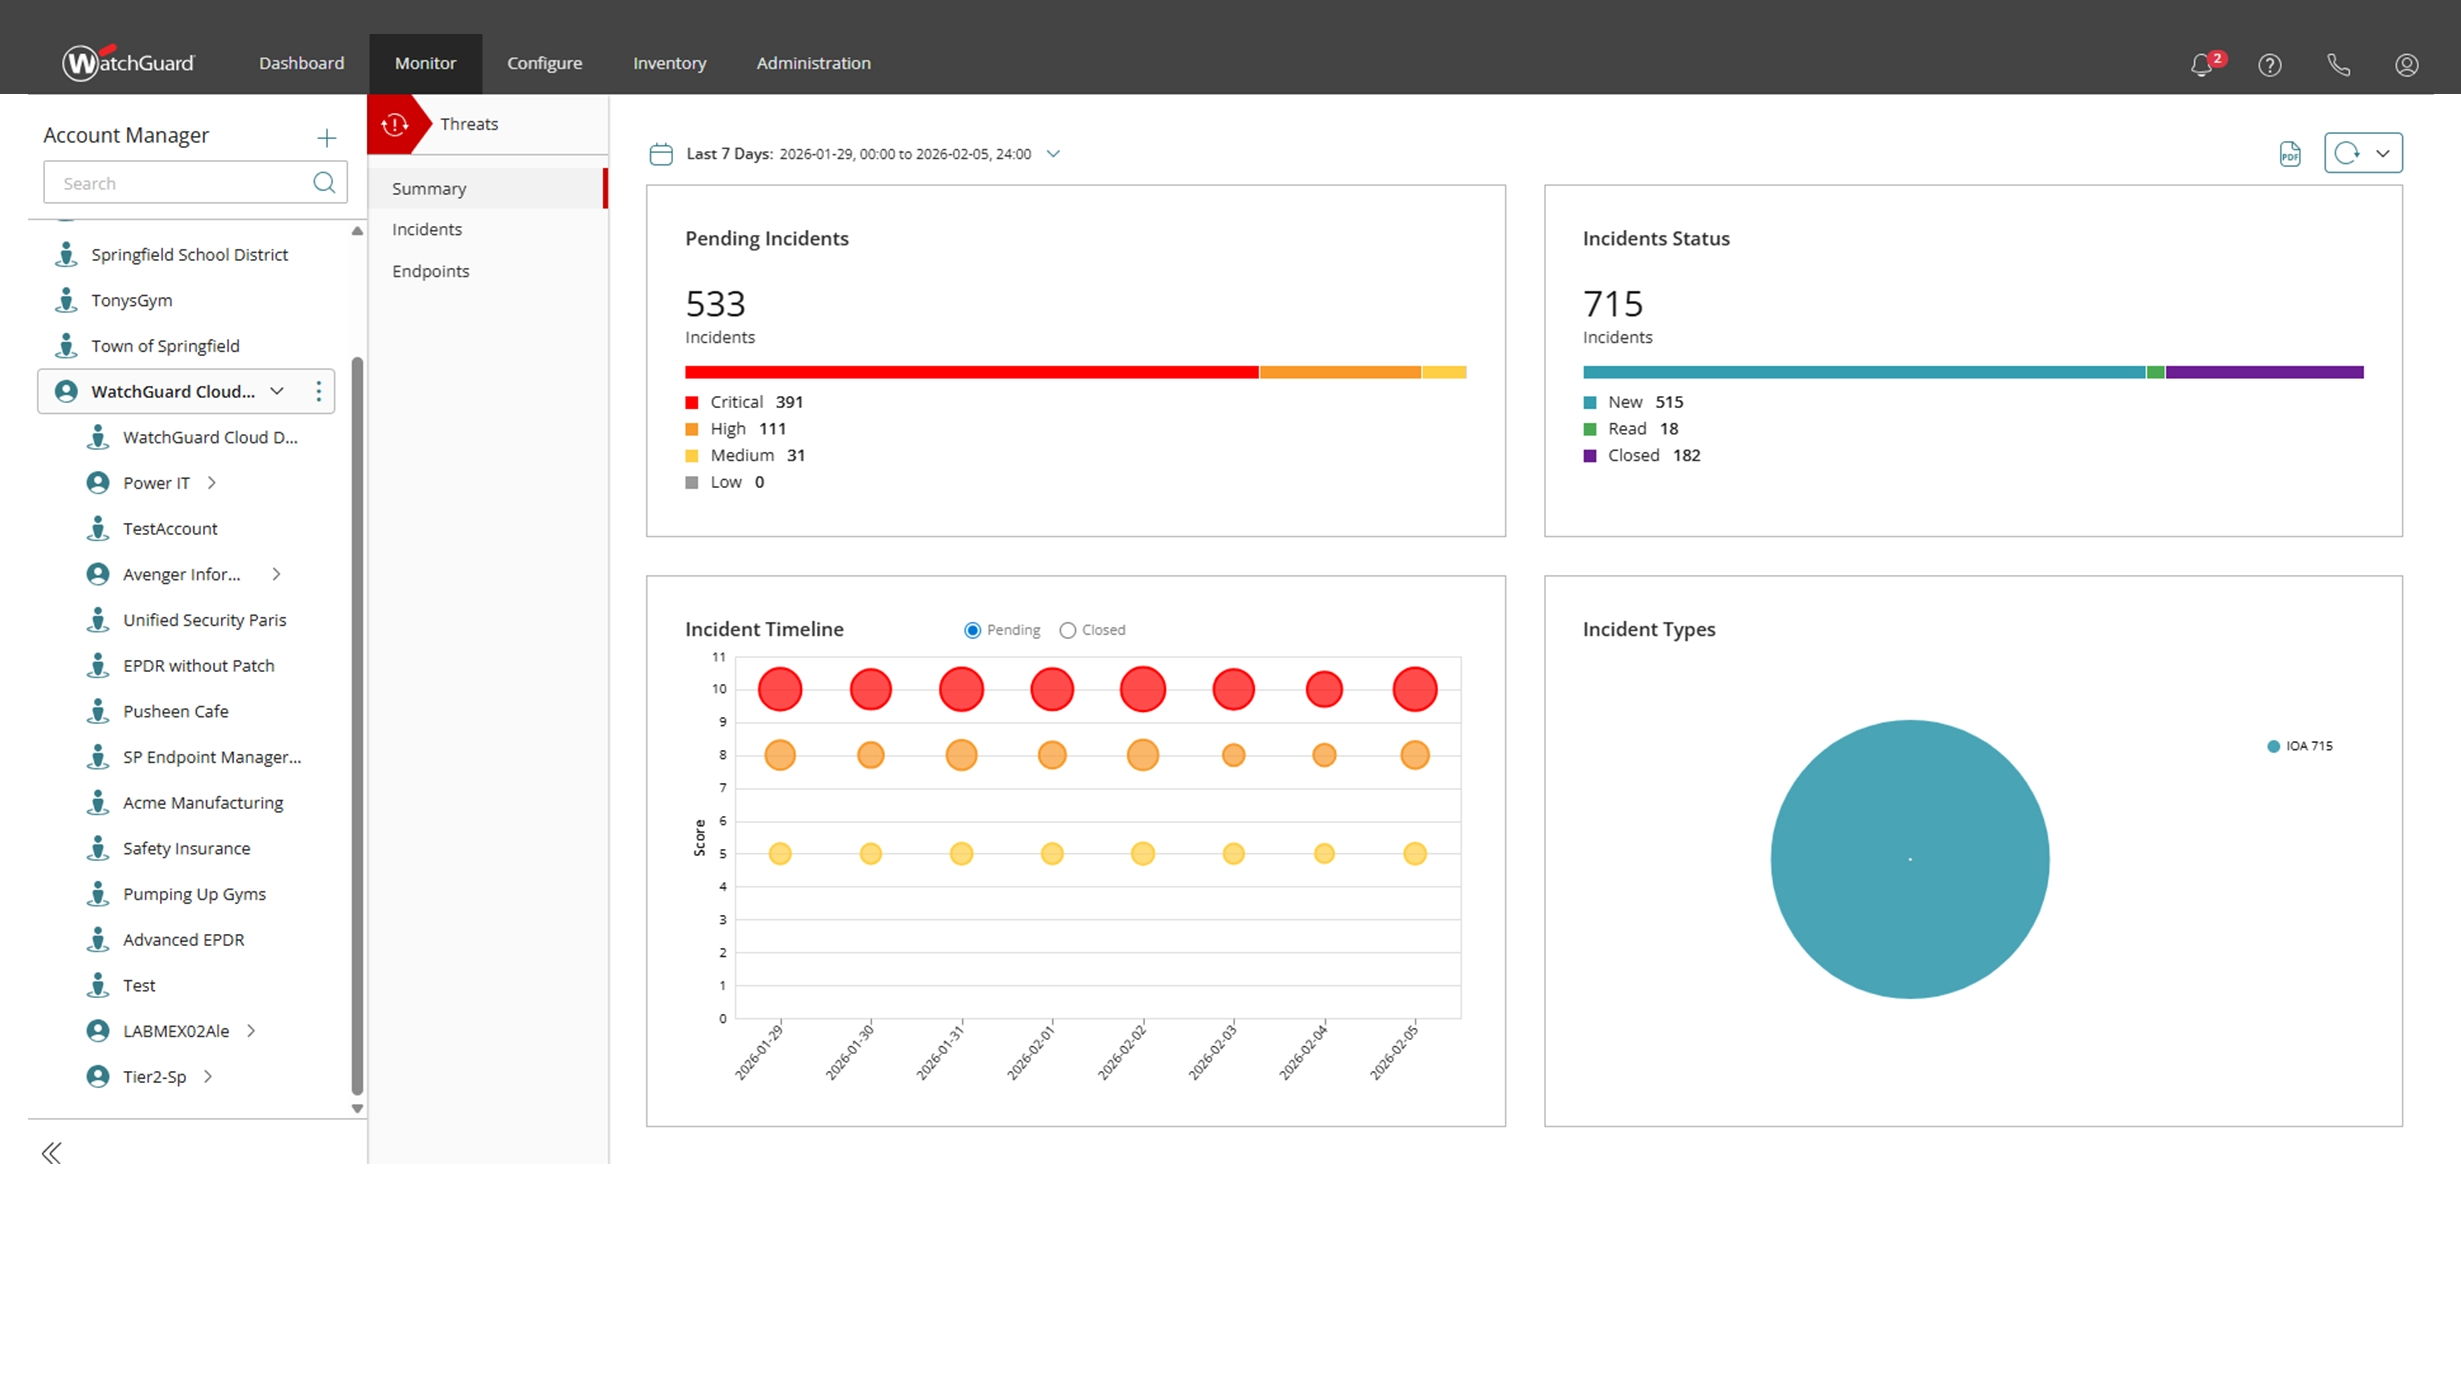Viewport: 2461px width, 1396px height.
Task: Toggle the IOA 715 legend item
Action: 2300,746
